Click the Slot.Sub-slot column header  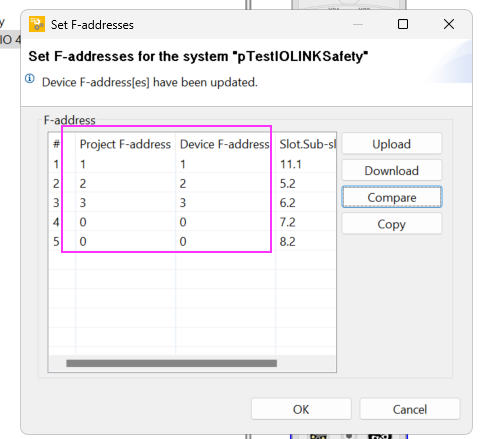coord(306,144)
